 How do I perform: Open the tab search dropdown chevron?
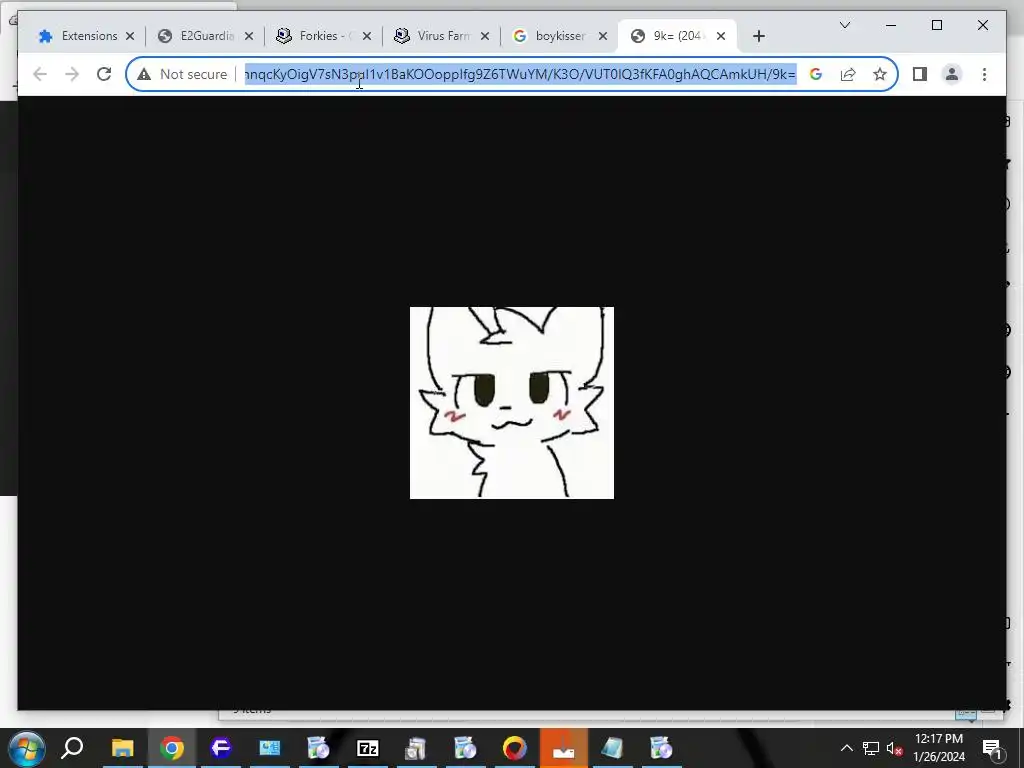click(x=844, y=25)
